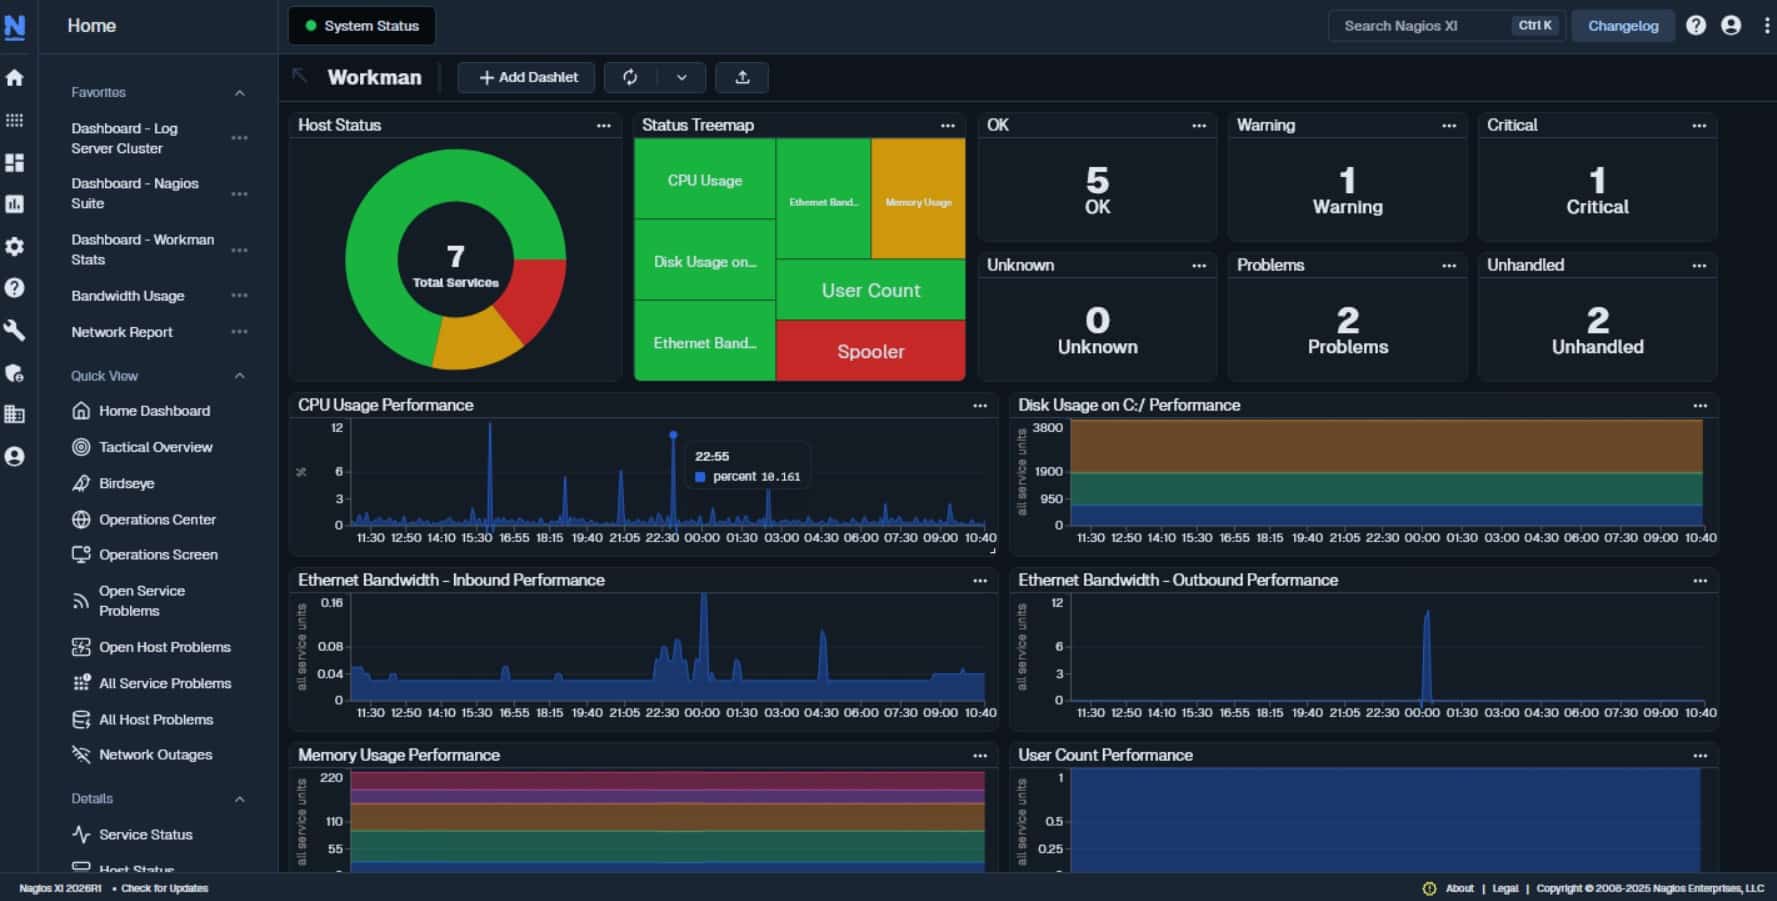
Task: Click the export upload icon in the toolbar
Action: click(743, 77)
